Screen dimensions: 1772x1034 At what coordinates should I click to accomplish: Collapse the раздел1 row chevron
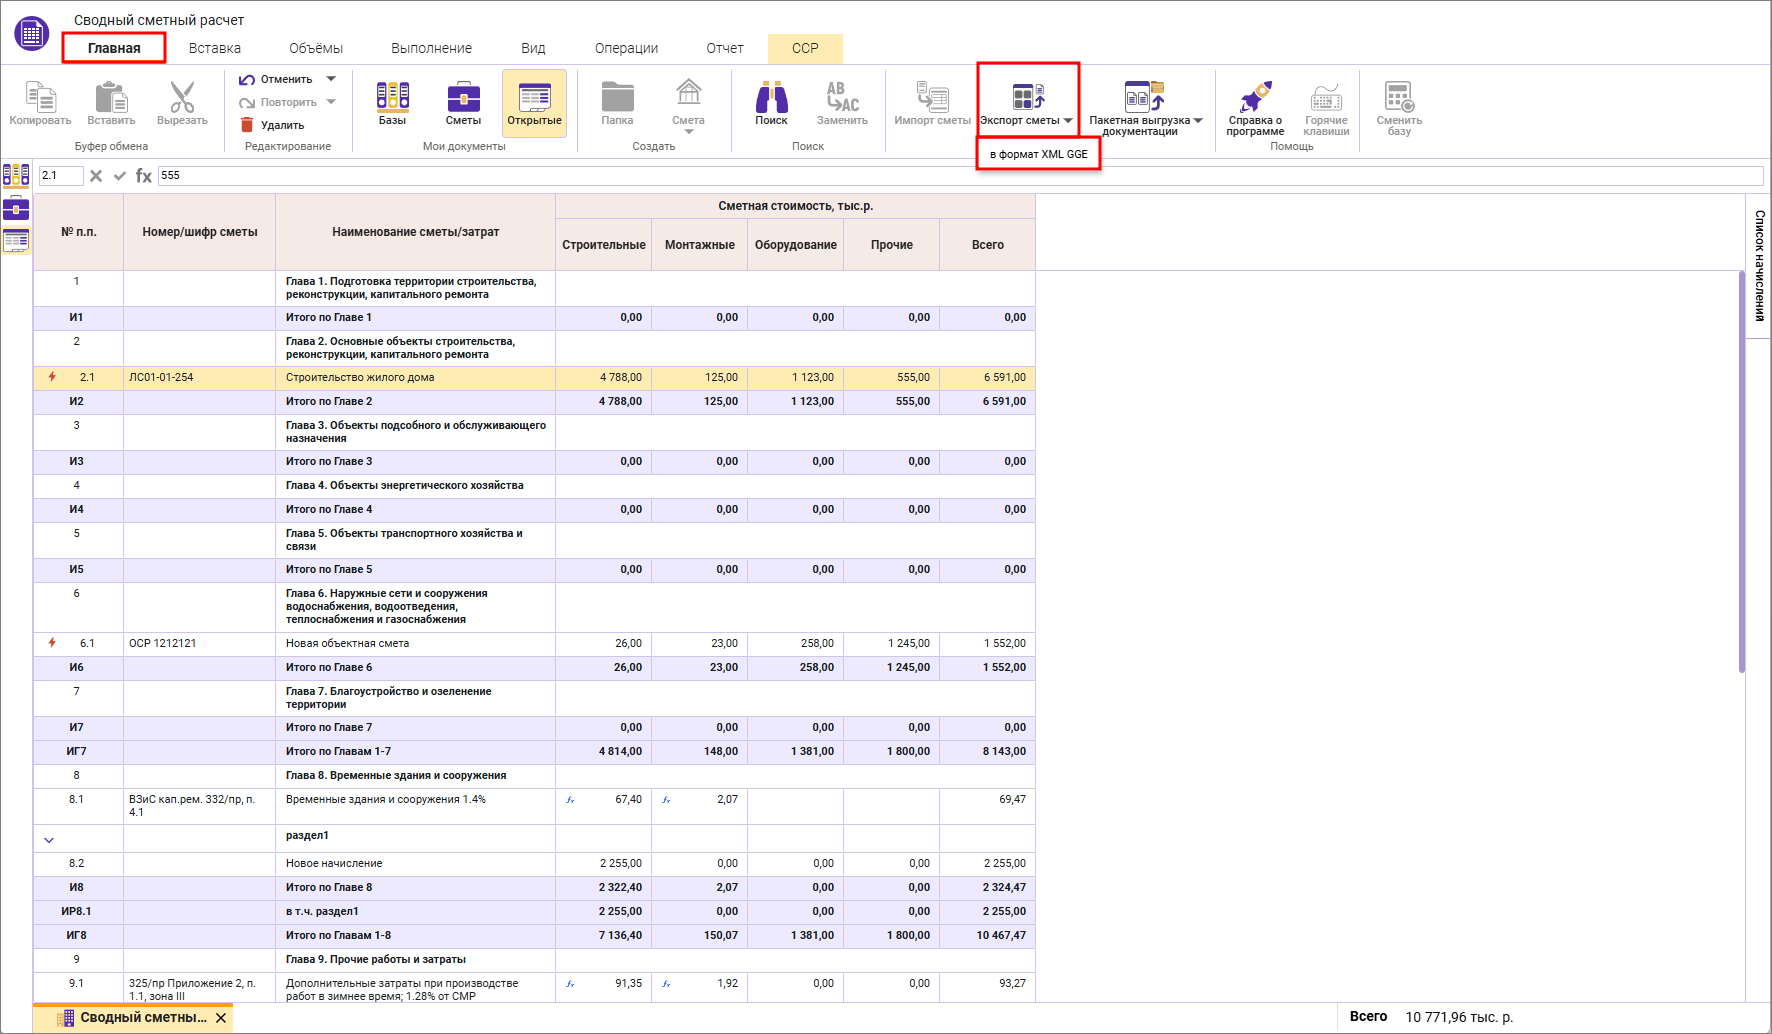(49, 840)
